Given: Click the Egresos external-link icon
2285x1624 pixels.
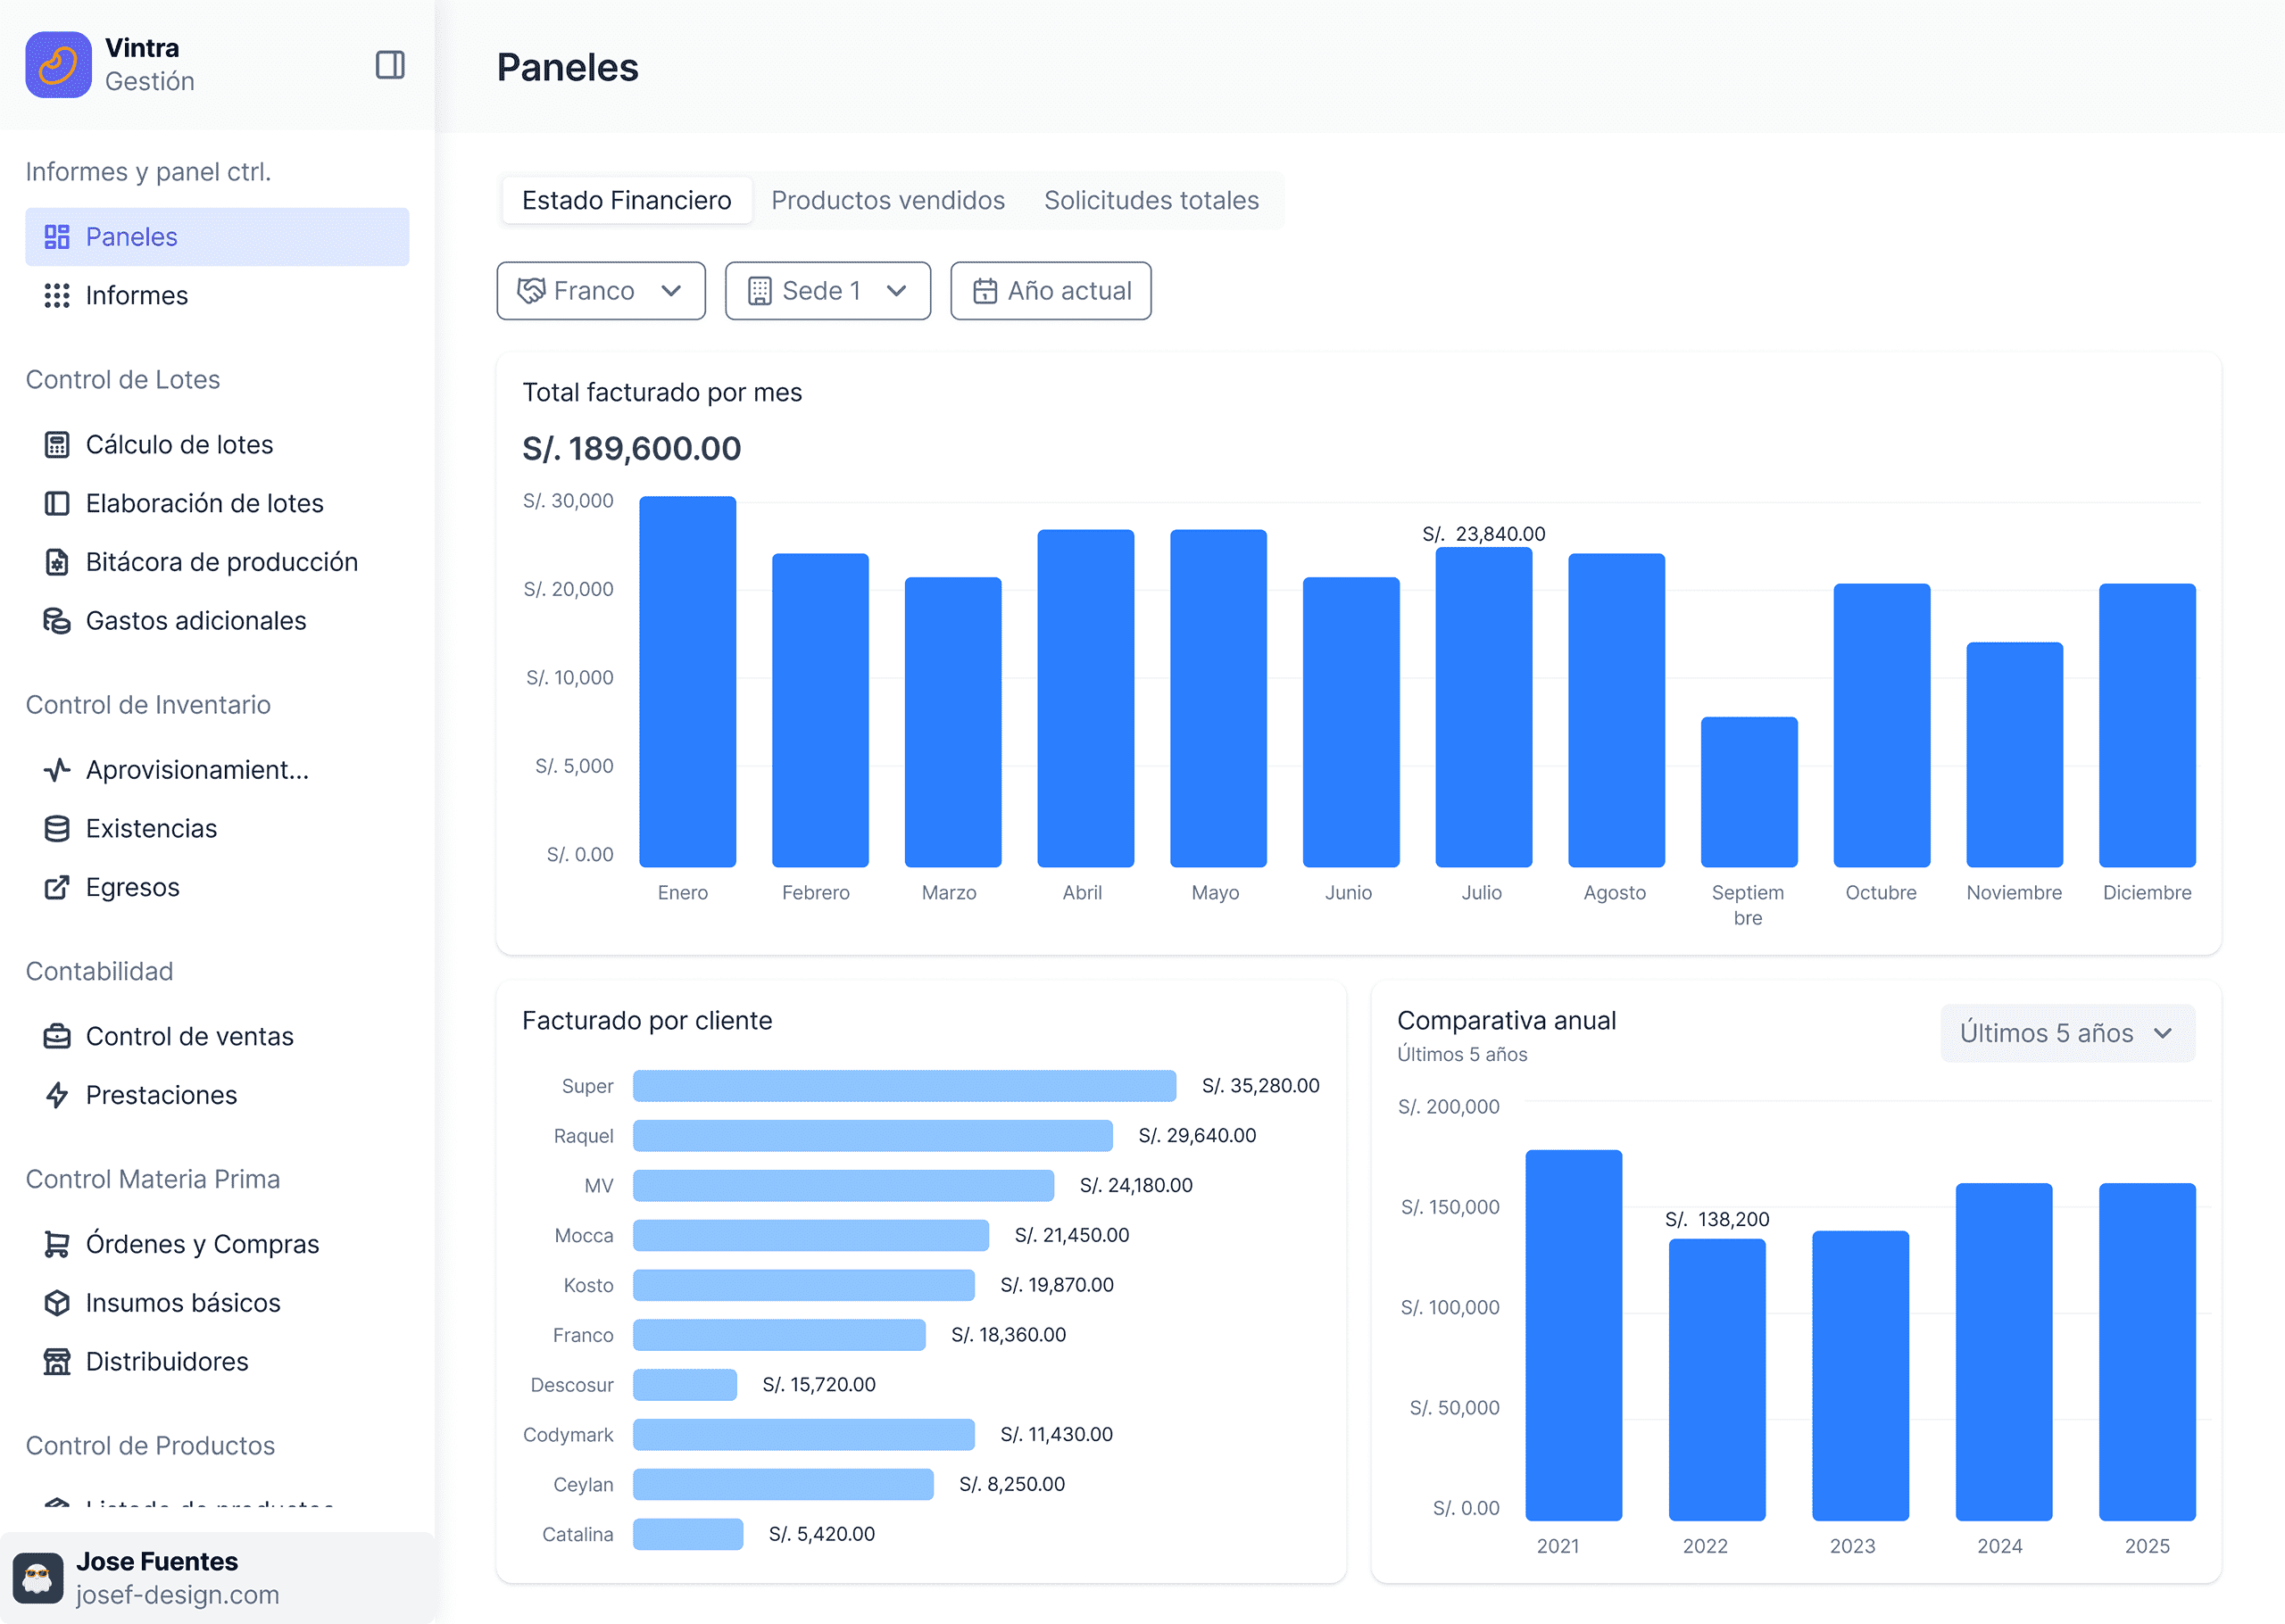Looking at the screenshot, I should (57, 887).
